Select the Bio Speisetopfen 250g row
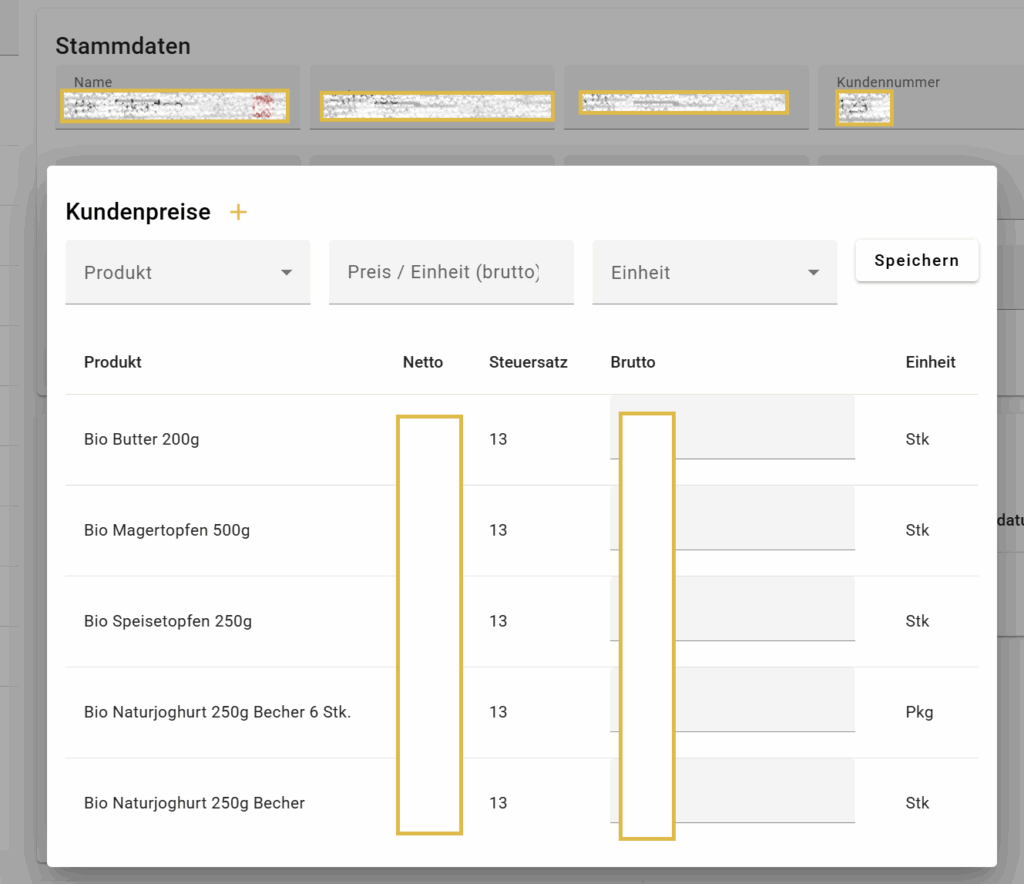This screenshot has height=884, width=1024. point(168,621)
